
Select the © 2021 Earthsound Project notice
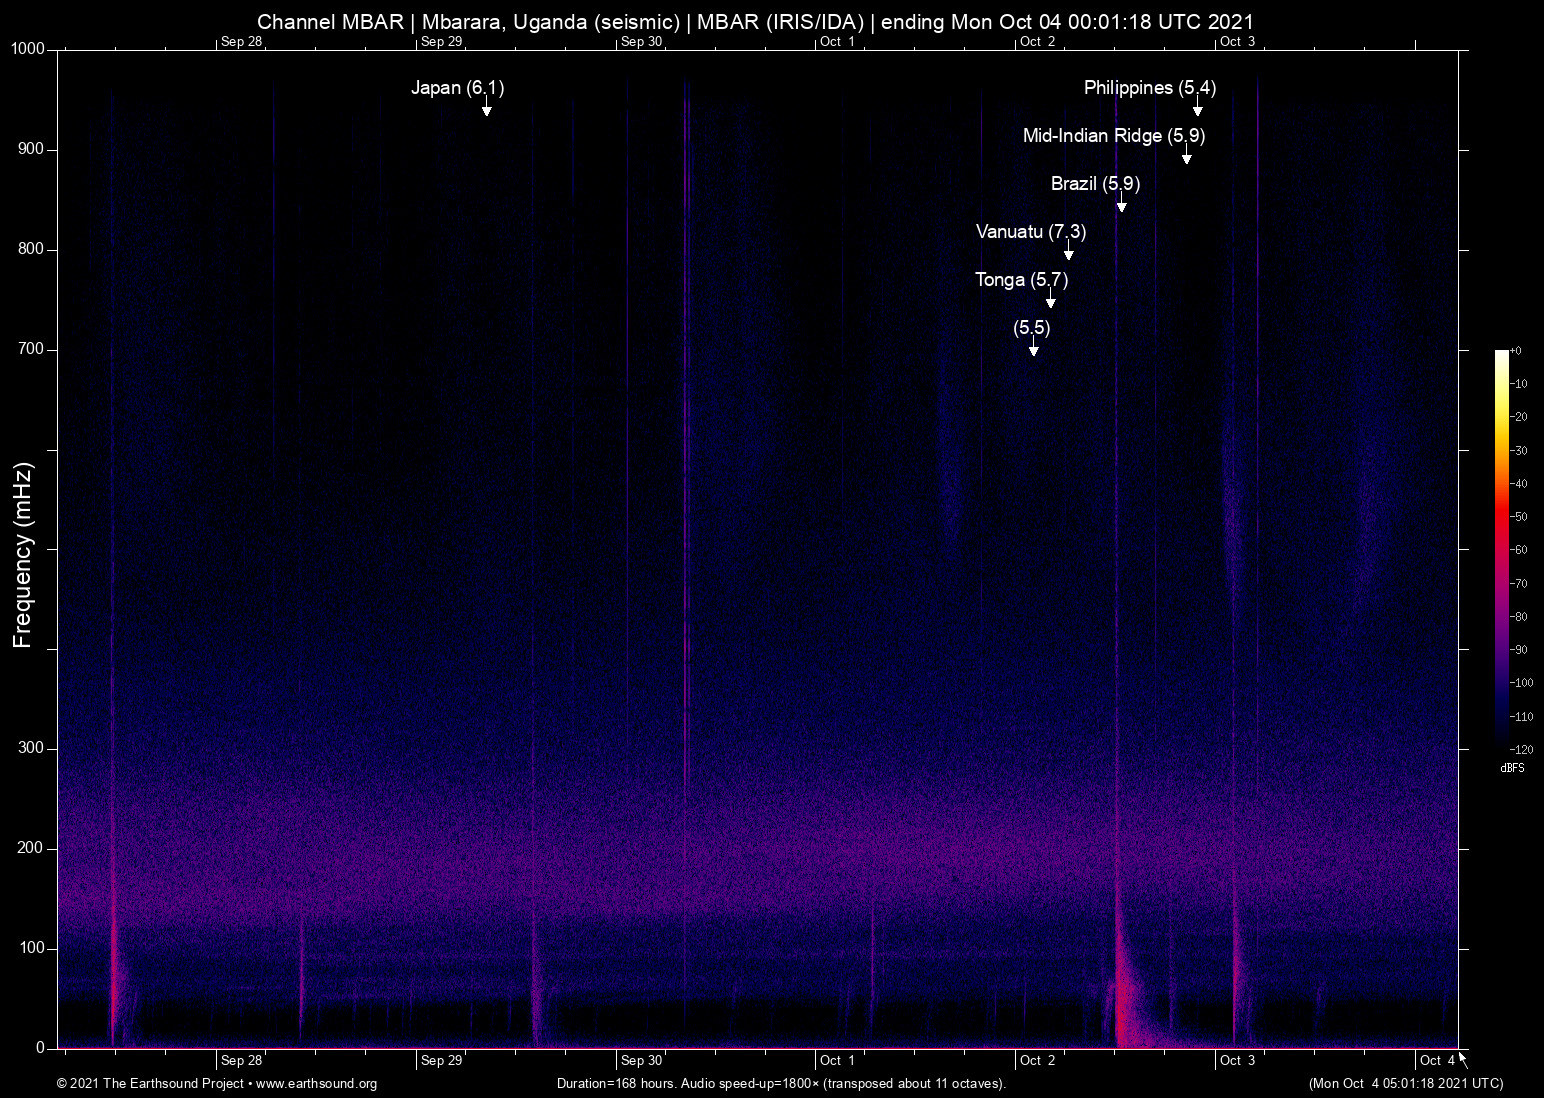150,1084
